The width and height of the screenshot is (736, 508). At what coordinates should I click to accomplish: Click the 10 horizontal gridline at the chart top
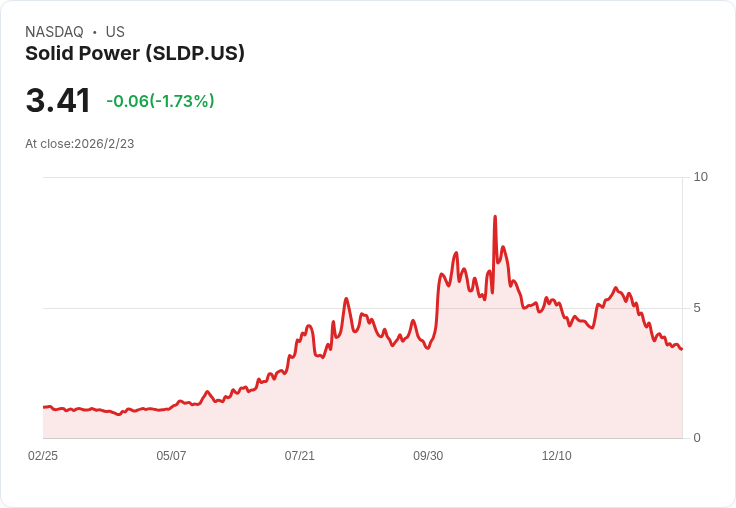pos(363,177)
